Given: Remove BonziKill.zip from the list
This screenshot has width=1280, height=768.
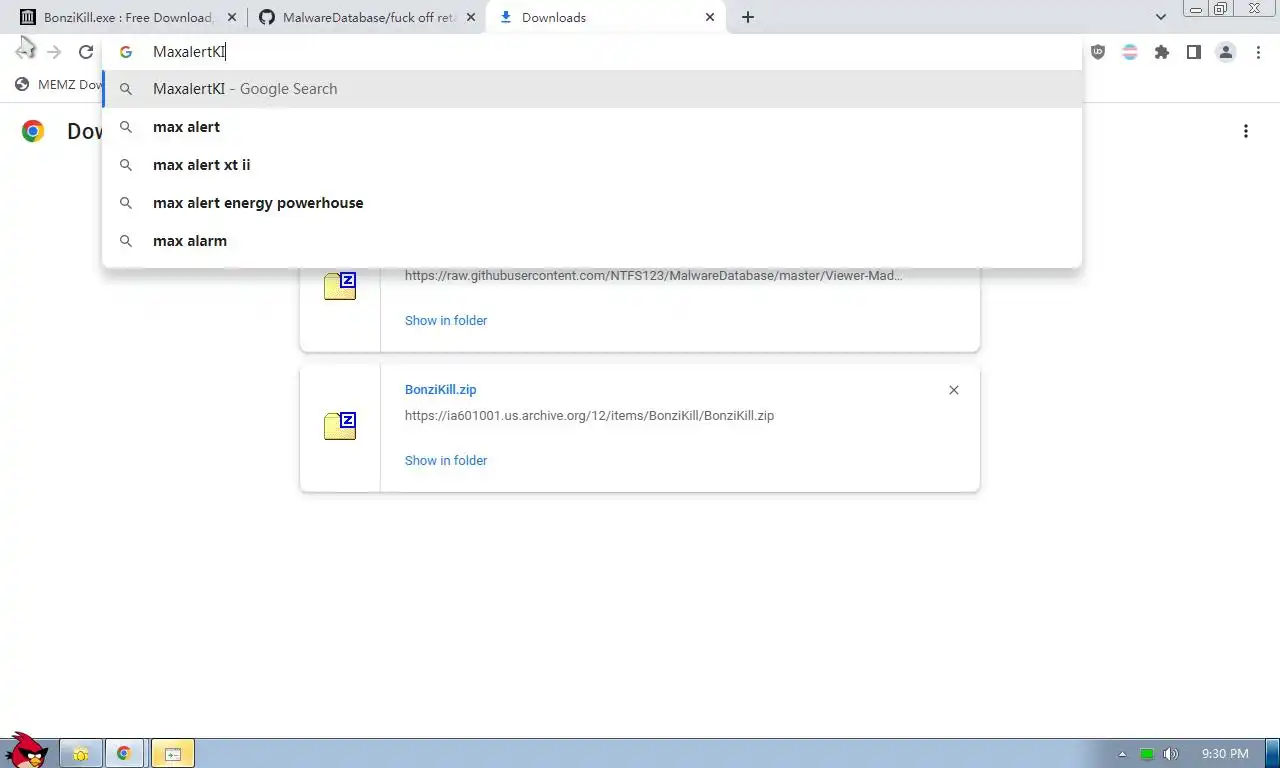Looking at the screenshot, I should [954, 390].
